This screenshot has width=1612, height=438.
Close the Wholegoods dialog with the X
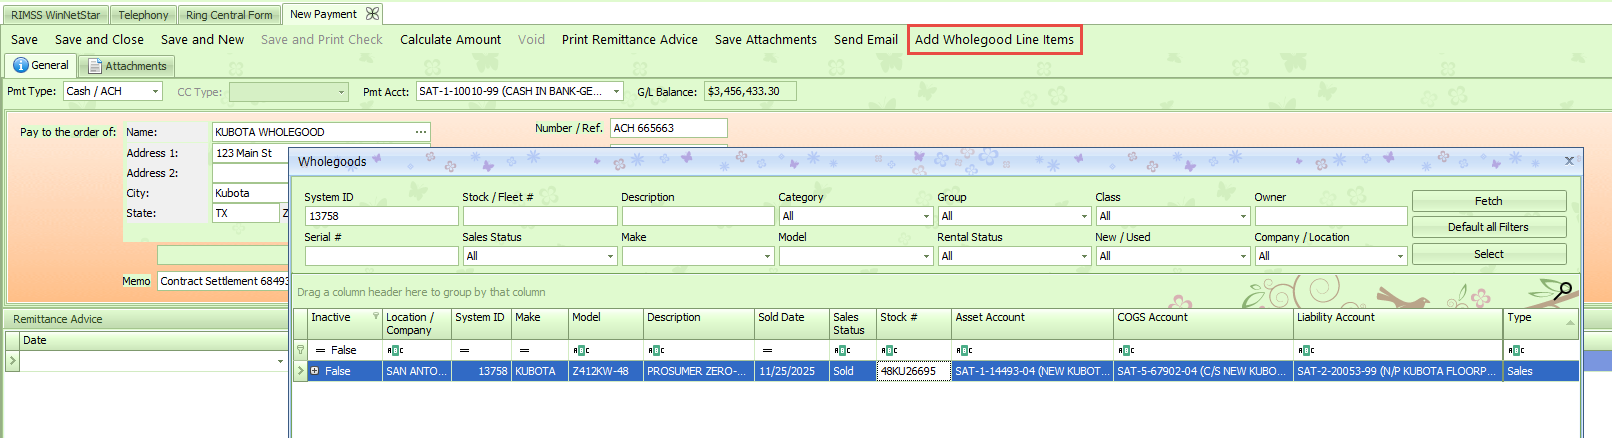tap(1569, 160)
